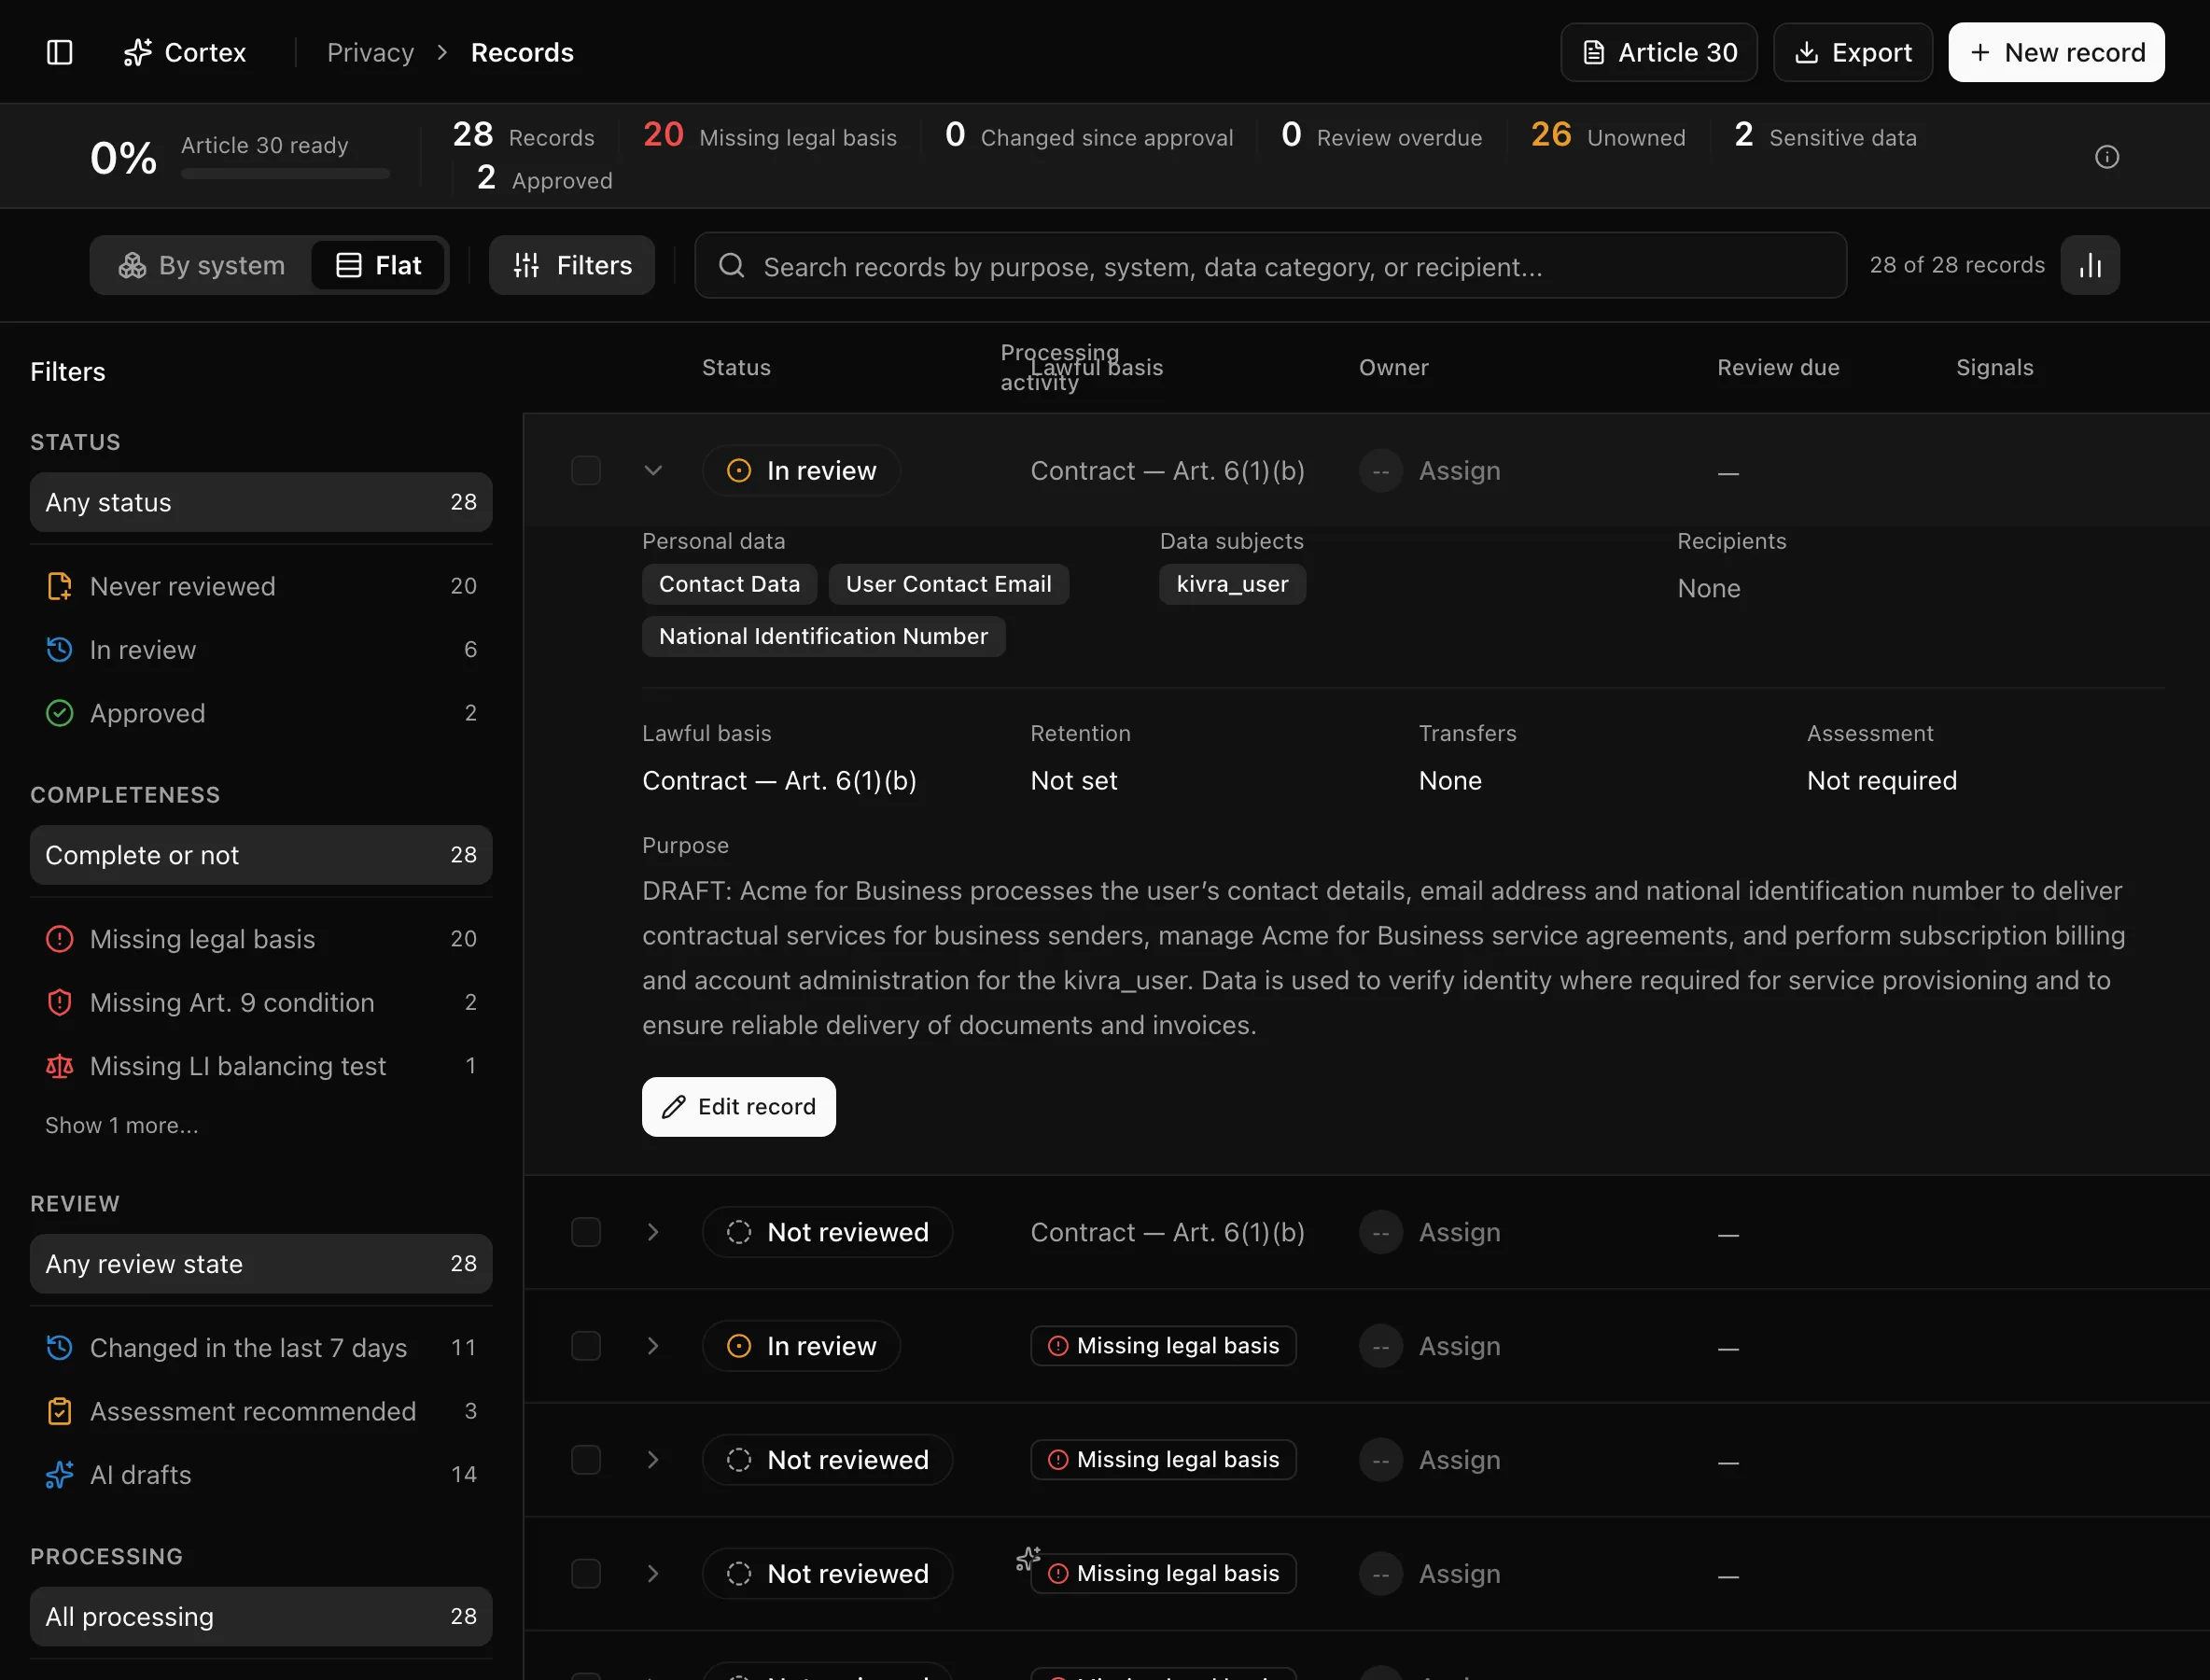2210x1680 pixels.
Task: Click the Status column header
Action: point(736,368)
